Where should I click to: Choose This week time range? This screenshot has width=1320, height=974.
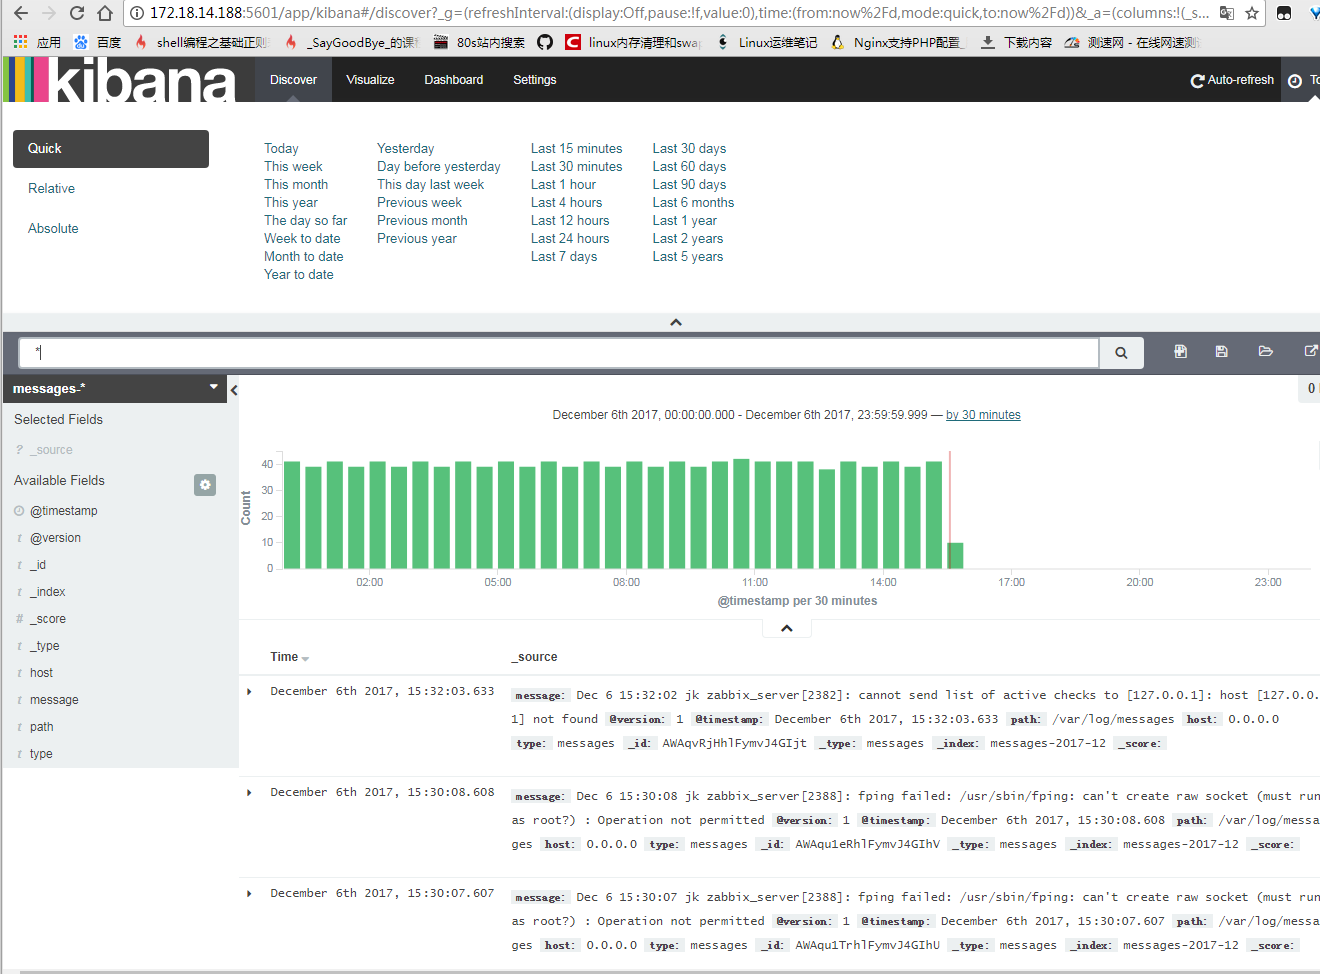coord(293,167)
